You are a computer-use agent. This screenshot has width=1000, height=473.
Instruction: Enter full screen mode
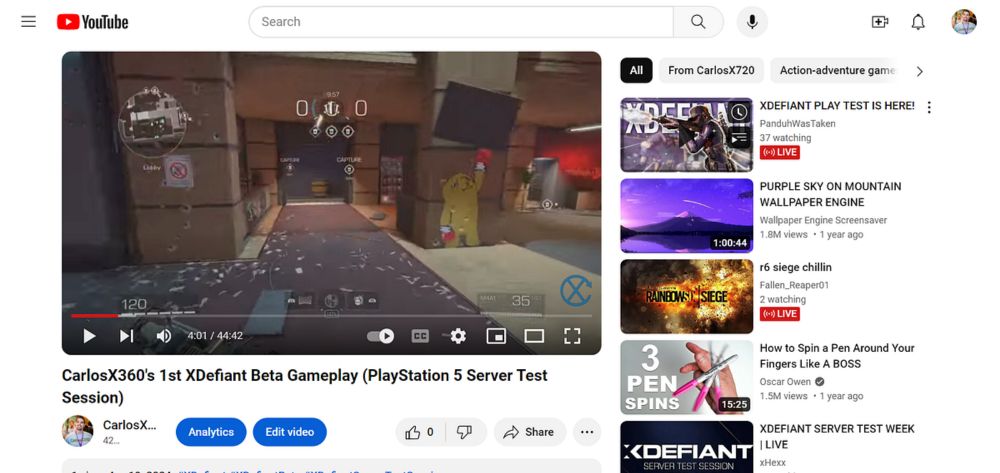click(x=572, y=336)
